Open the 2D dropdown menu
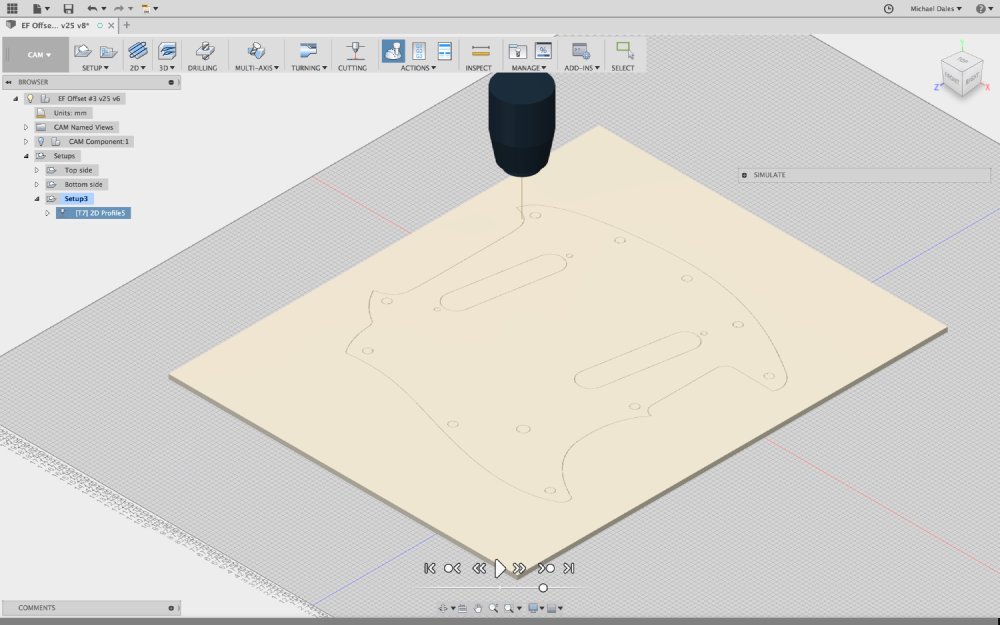Image resolution: width=1000 pixels, height=625 pixels. coord(138,68)
